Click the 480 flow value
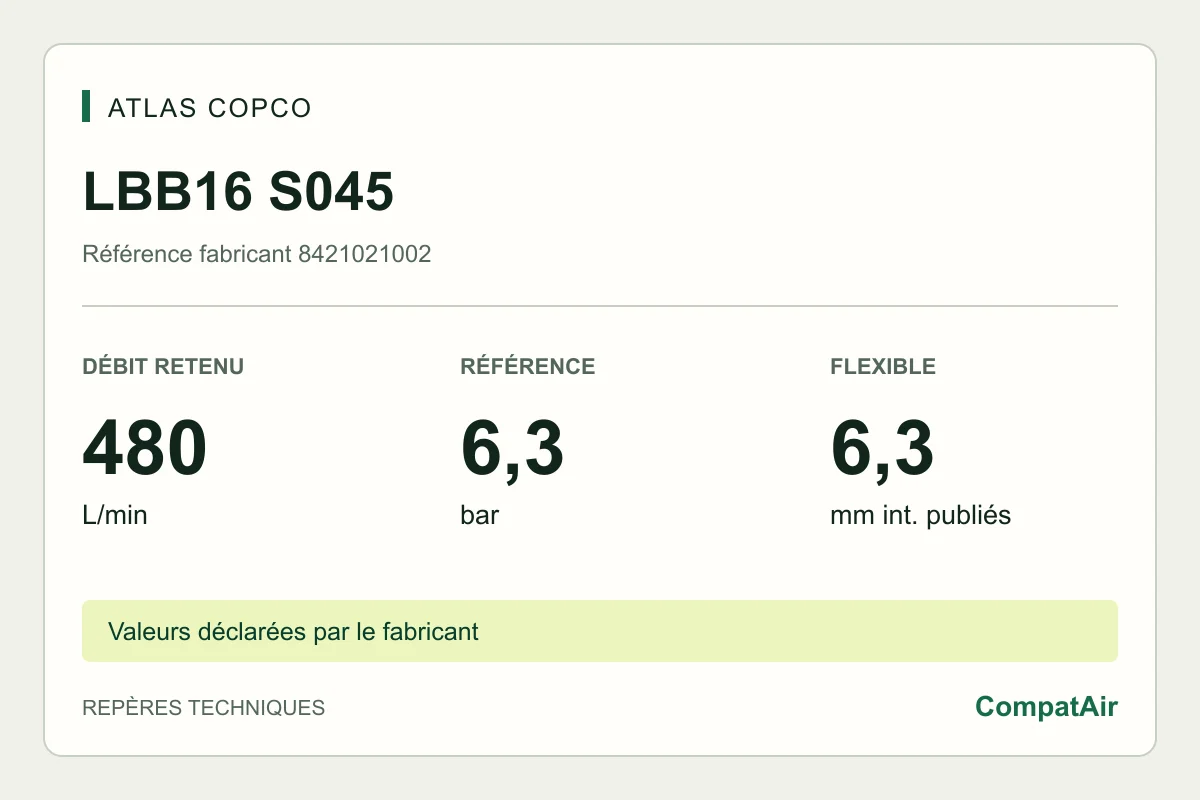Screen dimensions: 1200x800 tap(145, 449)
